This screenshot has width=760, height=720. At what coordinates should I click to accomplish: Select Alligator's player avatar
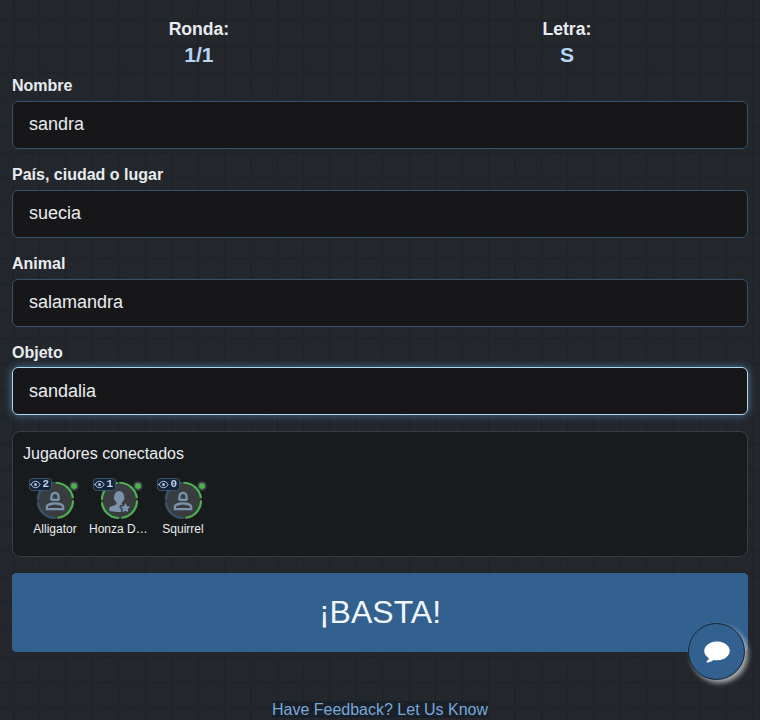tap(55, 500)
